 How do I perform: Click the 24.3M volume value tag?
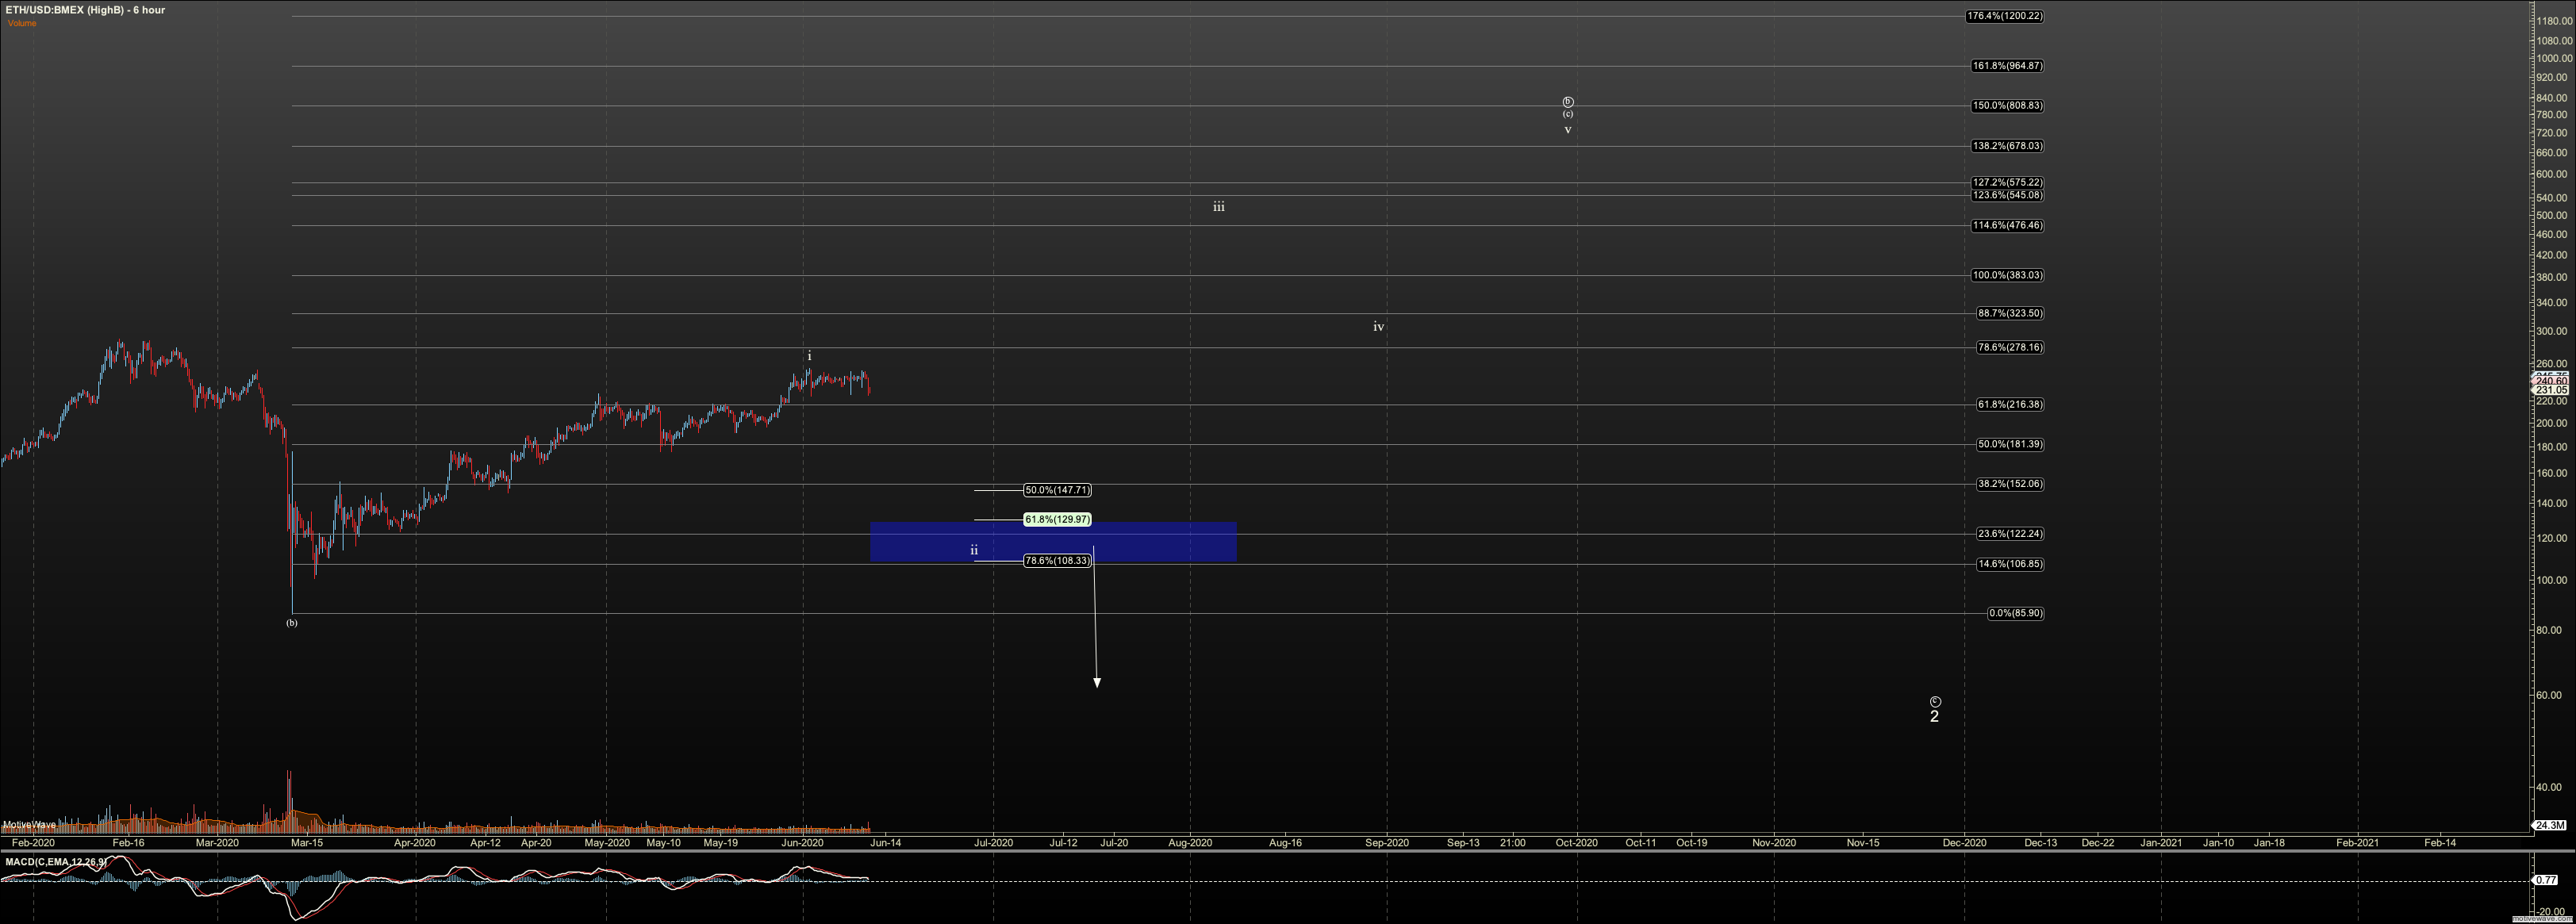click(x=2550, y=825)
